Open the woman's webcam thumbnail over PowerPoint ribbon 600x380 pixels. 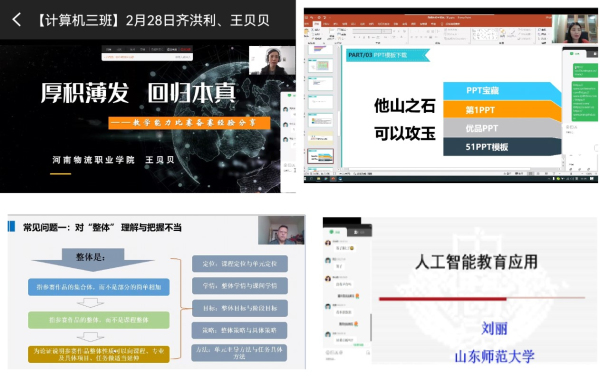(574, 29)
